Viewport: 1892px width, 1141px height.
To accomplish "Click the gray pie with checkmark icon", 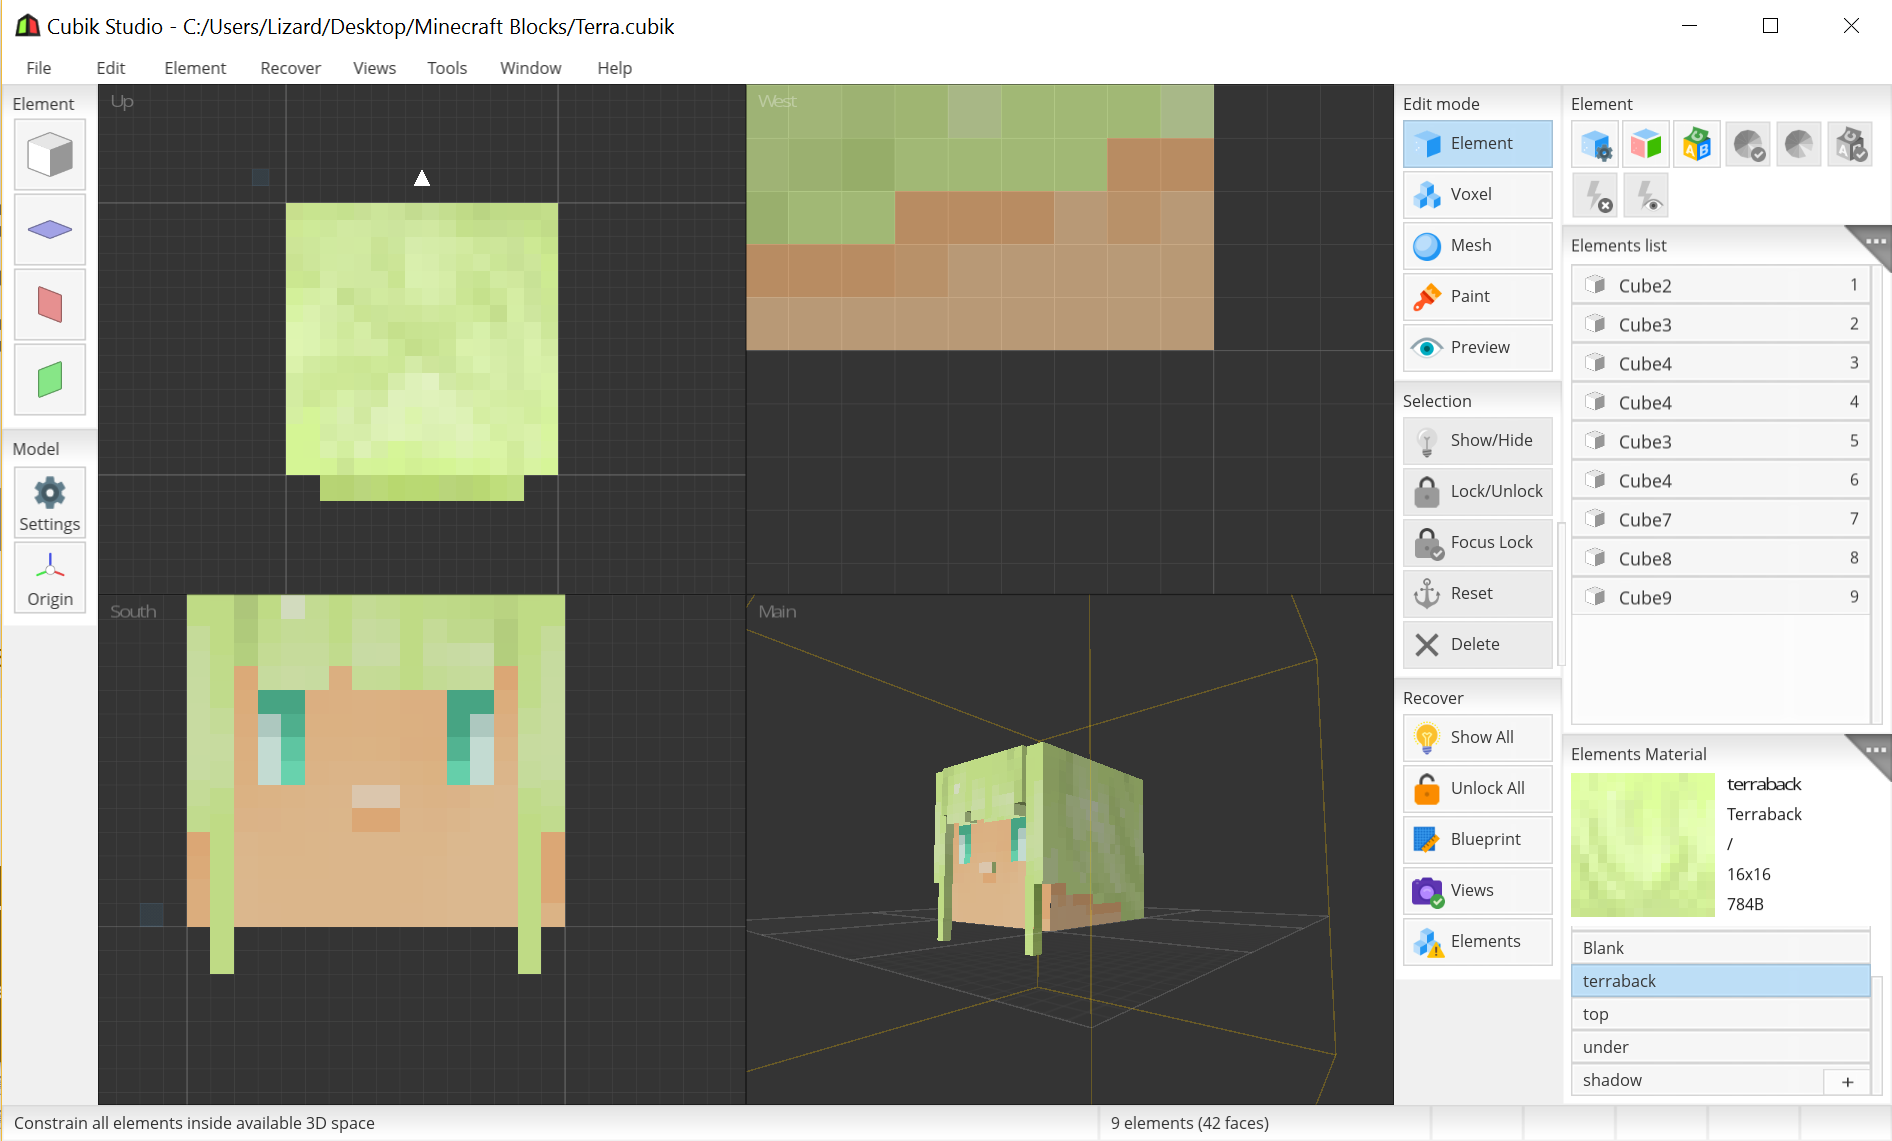I will (1748, 145).
